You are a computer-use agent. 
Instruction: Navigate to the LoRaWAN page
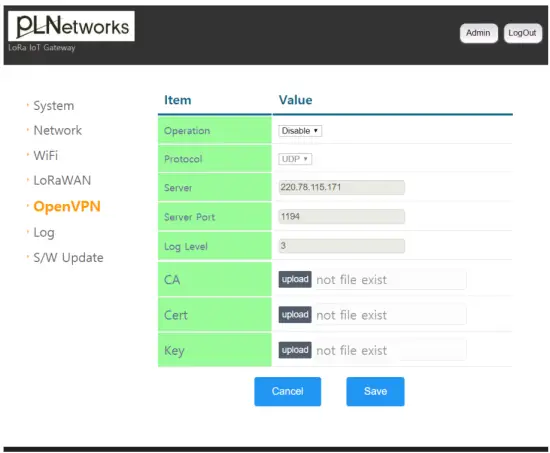tap(62, 180)
